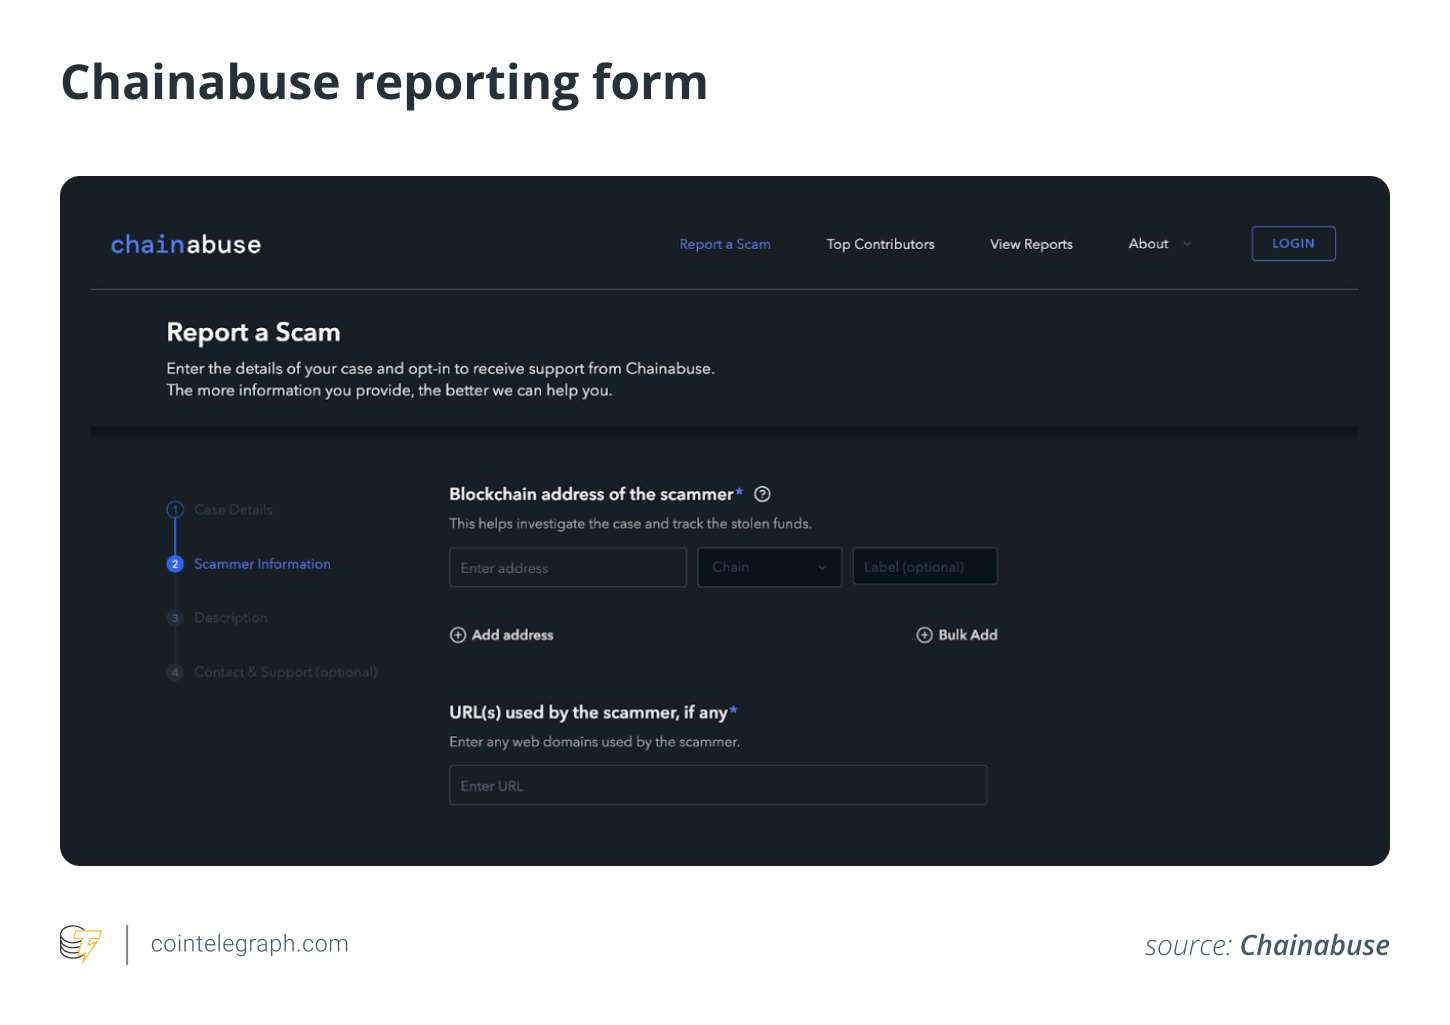Viewport: 1450px width, 1025px height.
Task: Click the plus icon for Add address
Action: [x=458, y=635]
